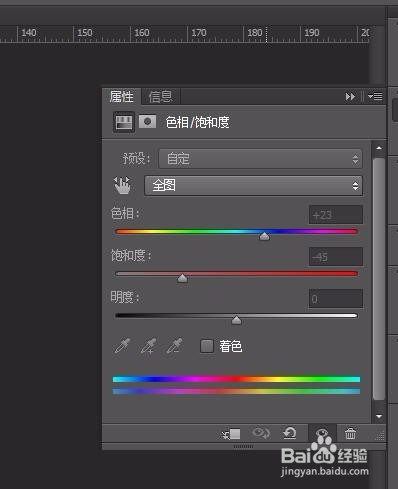Toggle adjustment layer visibility eye
Screen dimensions: 398x489
(322, 433)
